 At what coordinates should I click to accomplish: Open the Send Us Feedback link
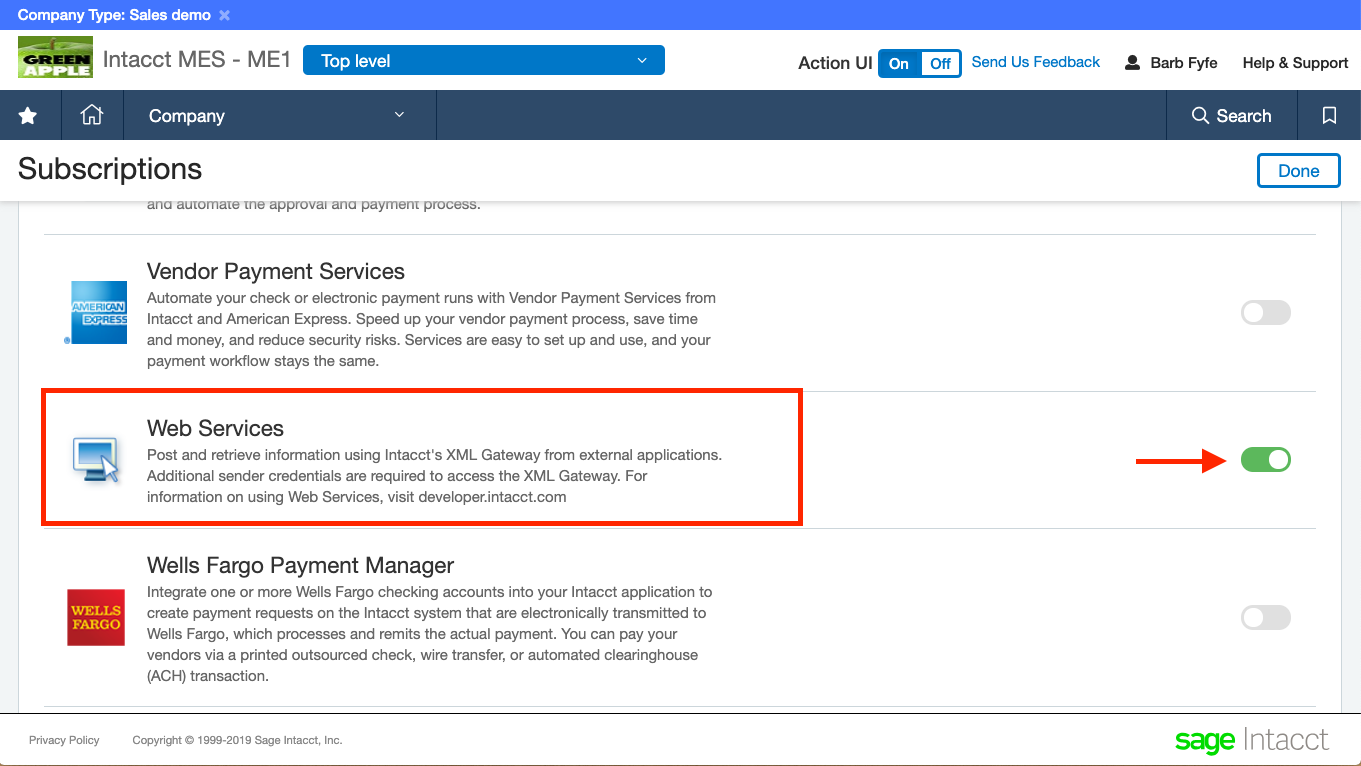click(x=1036, y=62)
